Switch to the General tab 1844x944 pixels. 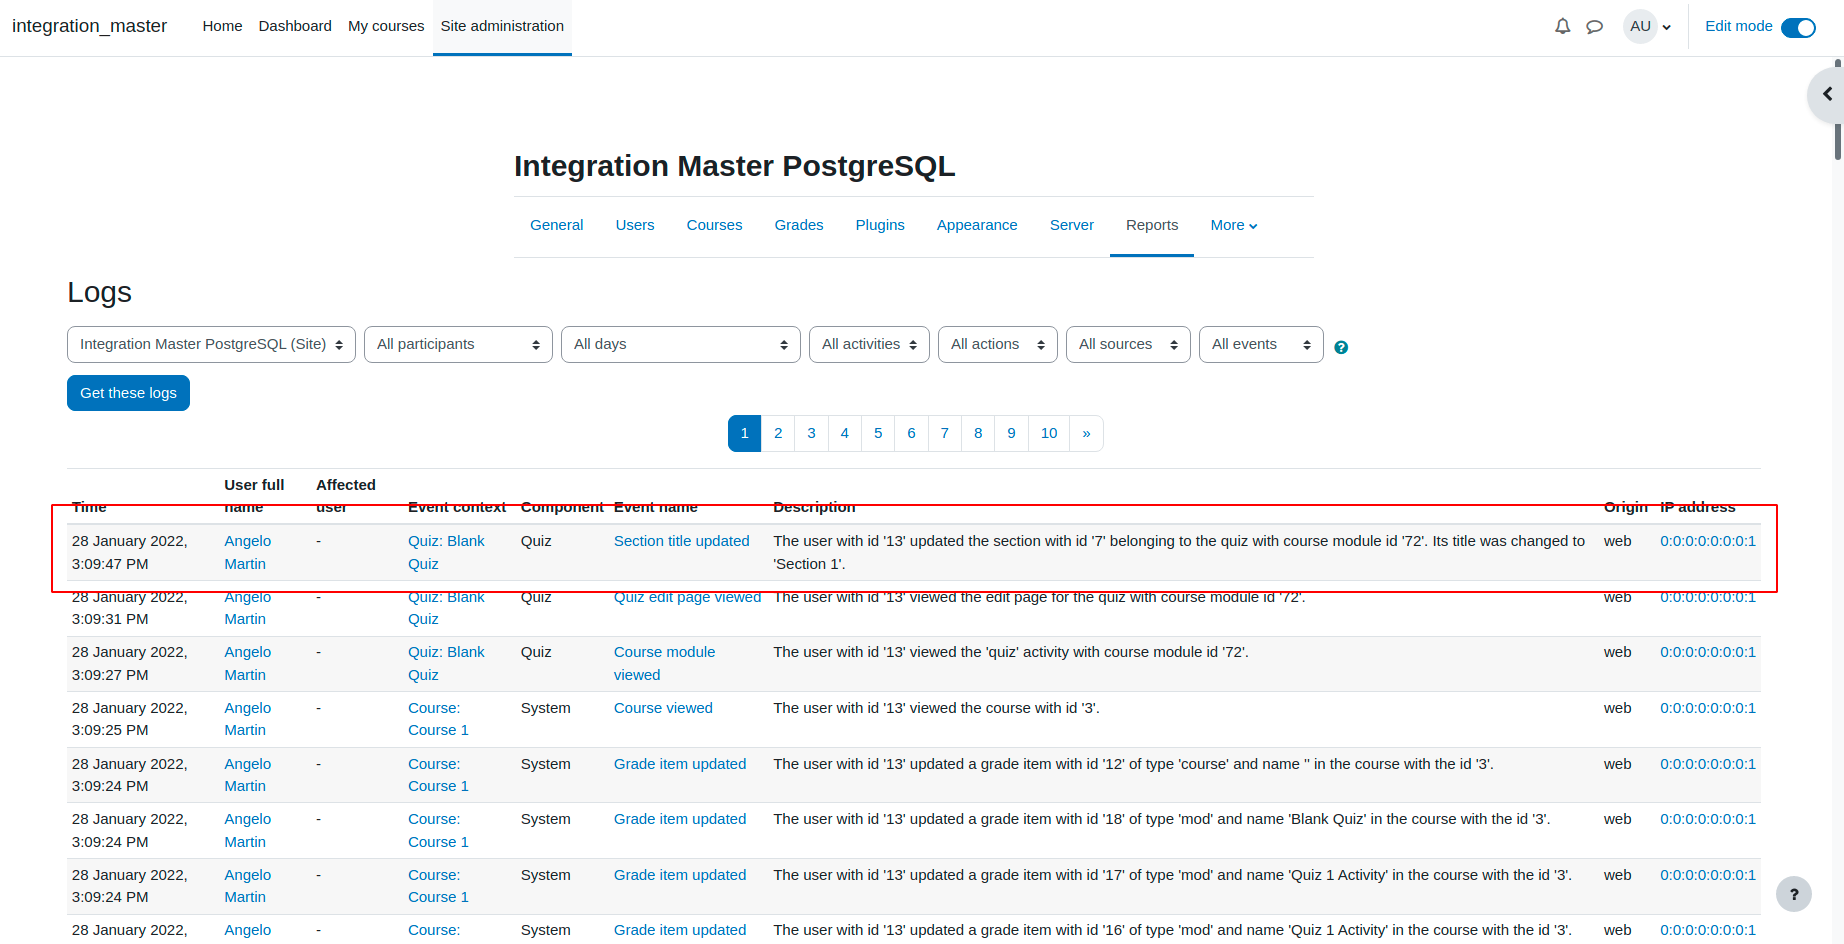pos(557,225)
